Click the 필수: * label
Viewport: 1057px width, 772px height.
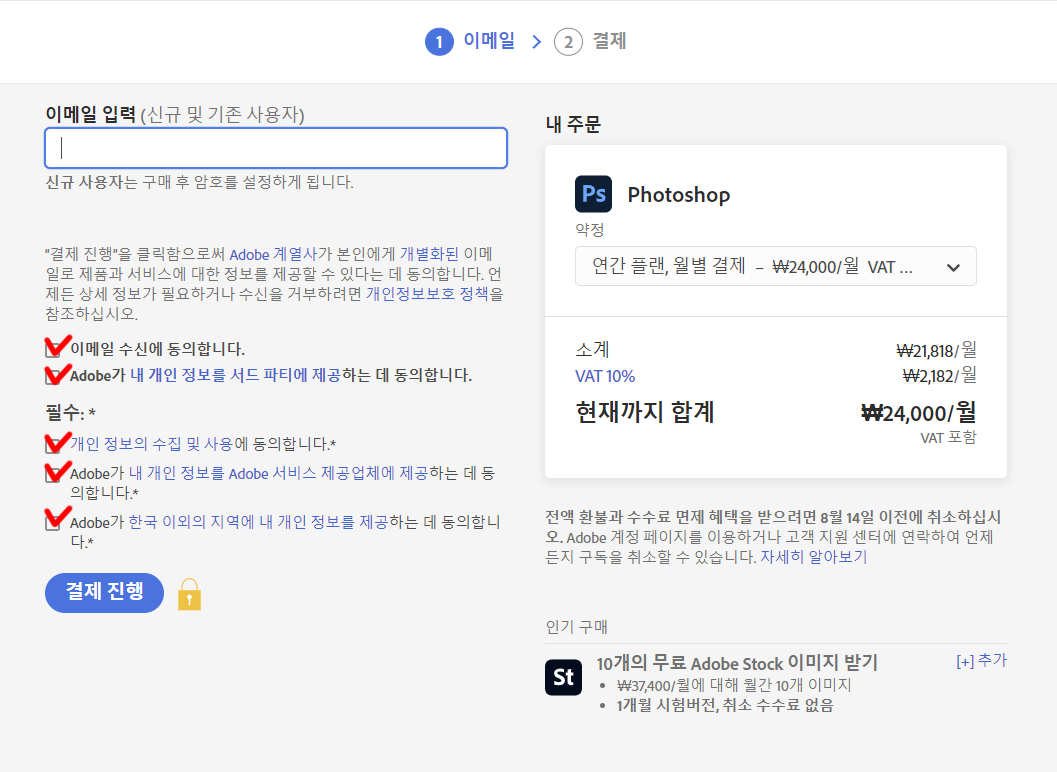pos(71,413)
